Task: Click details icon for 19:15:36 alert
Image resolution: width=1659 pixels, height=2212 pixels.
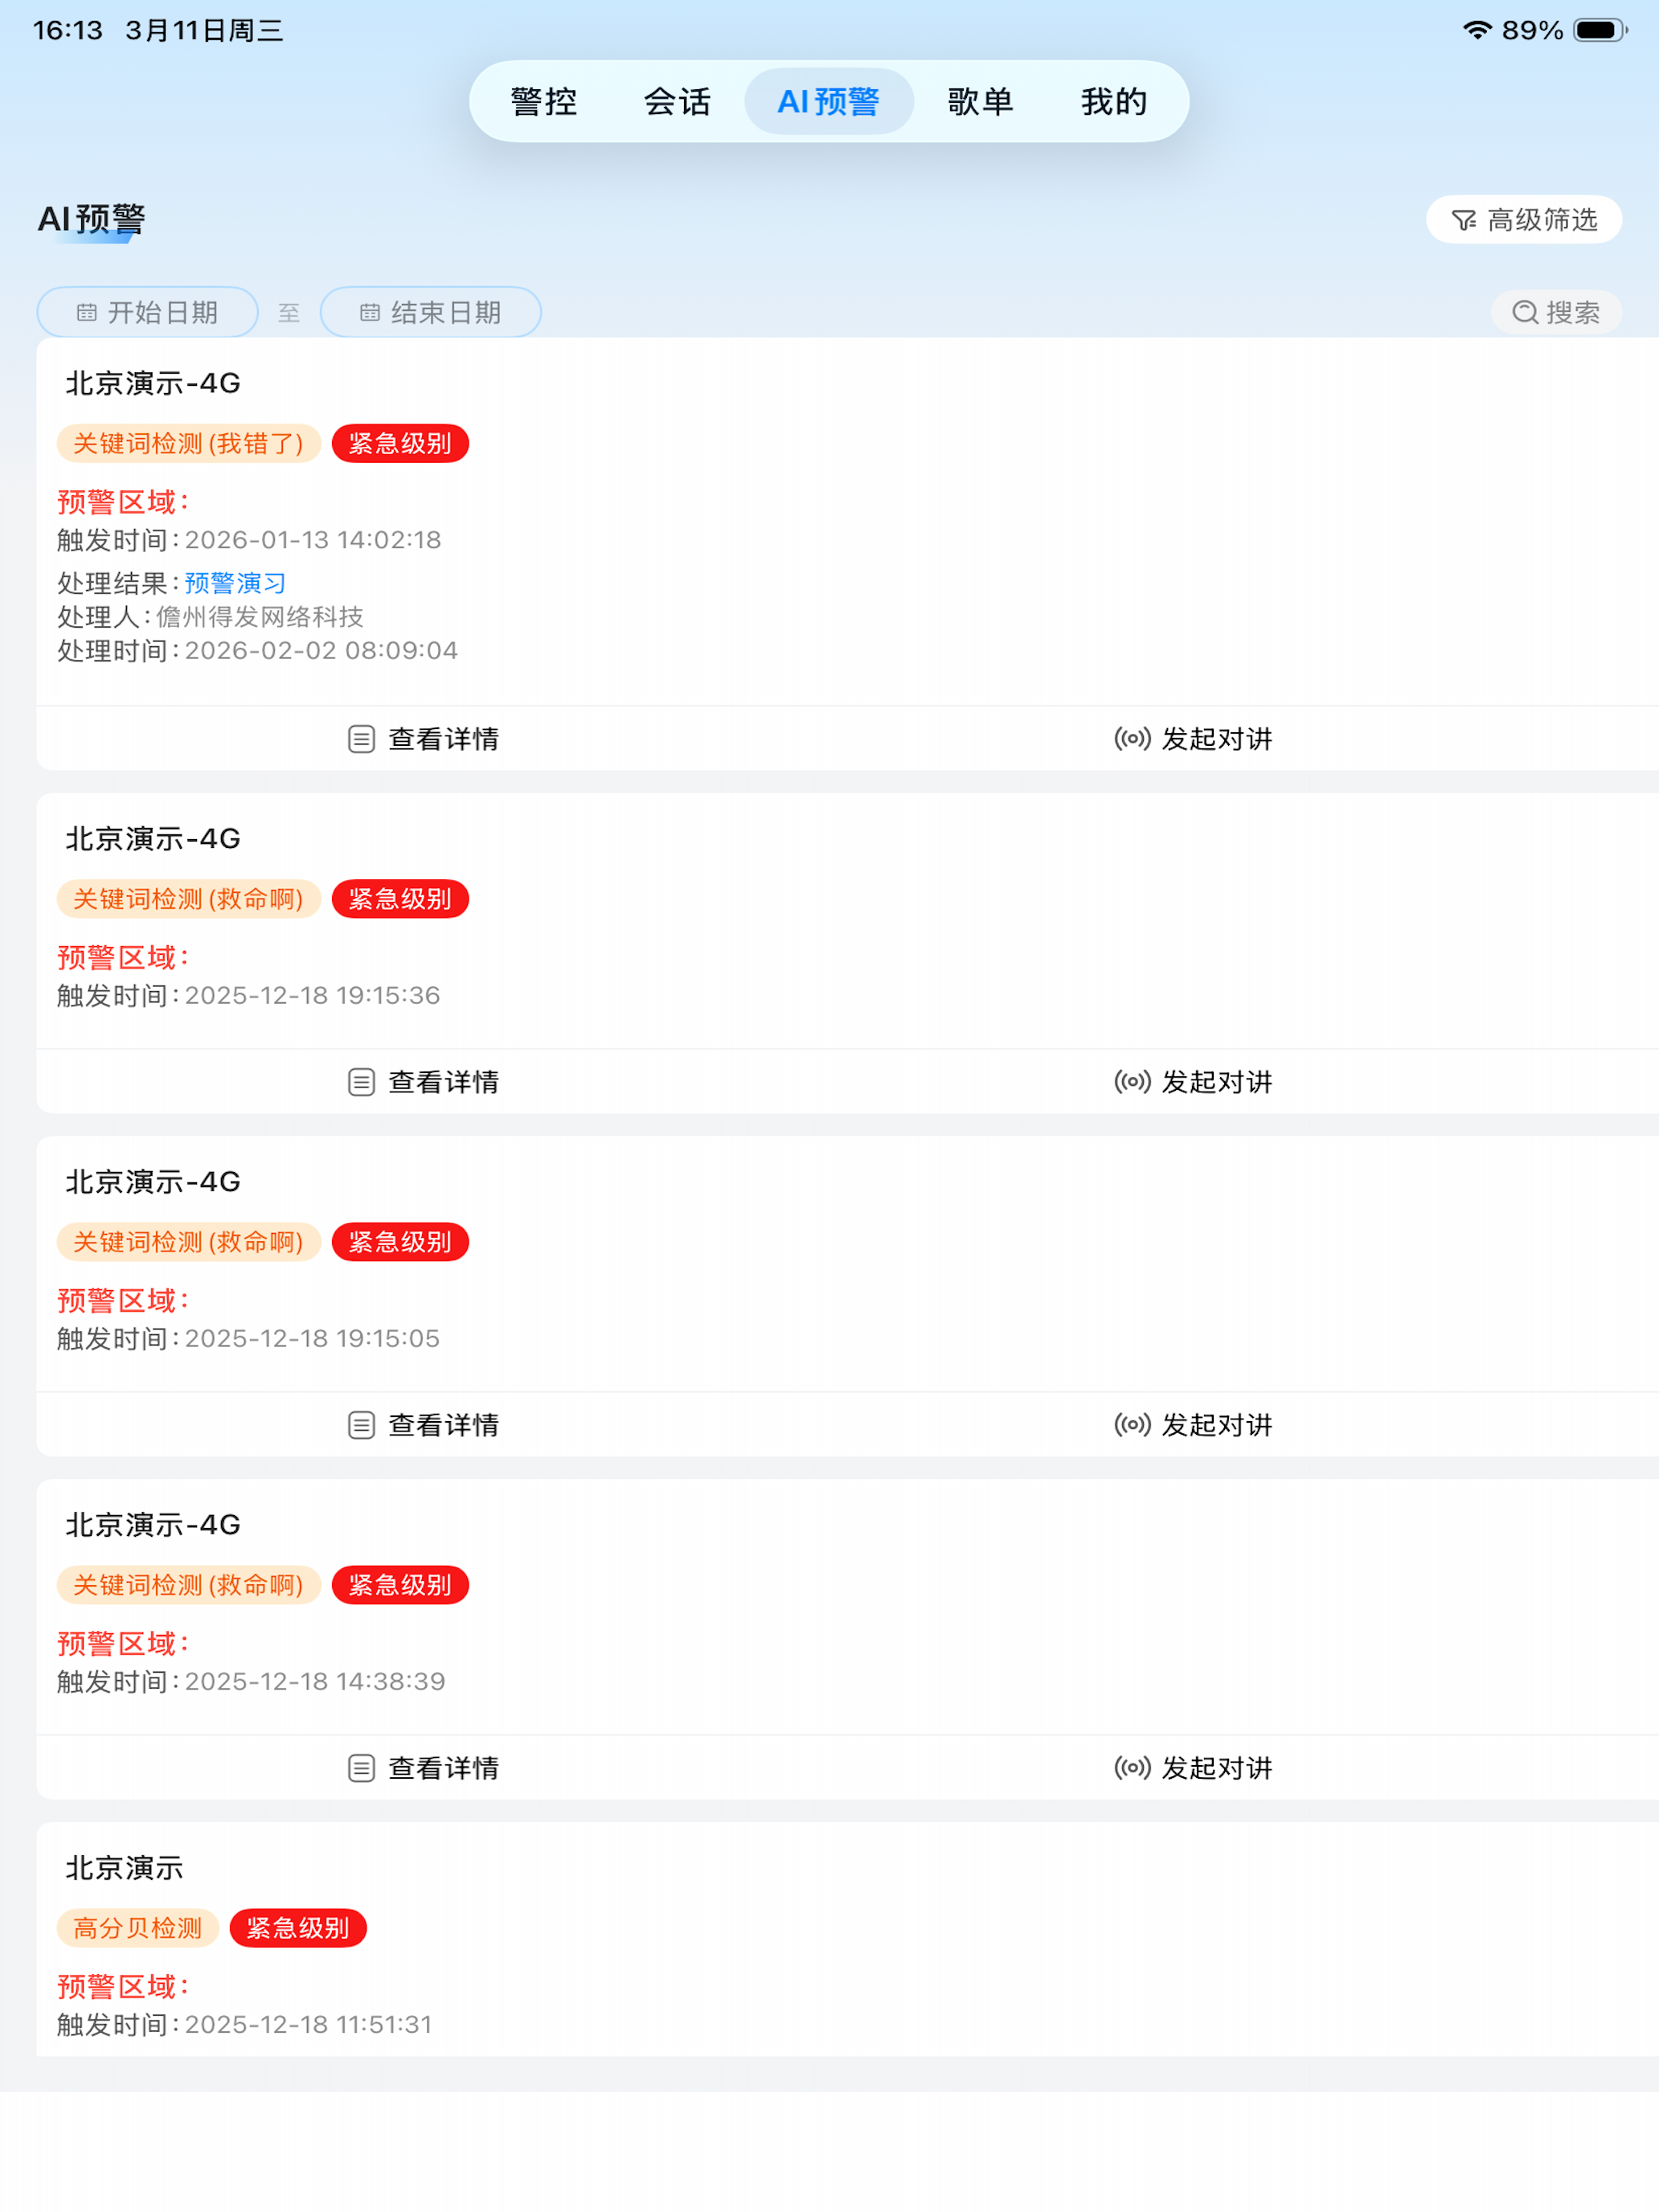Action: tap(361, 1082)
